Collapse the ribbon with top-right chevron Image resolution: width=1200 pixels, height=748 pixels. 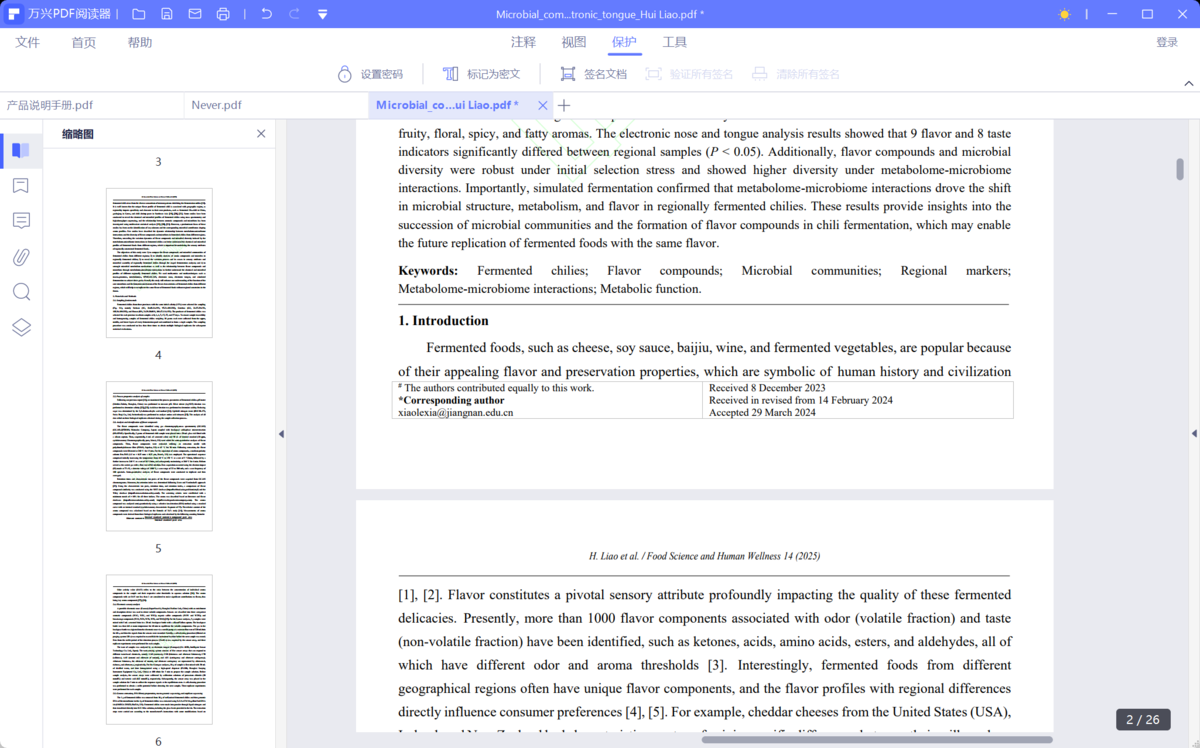point(1189,83)
